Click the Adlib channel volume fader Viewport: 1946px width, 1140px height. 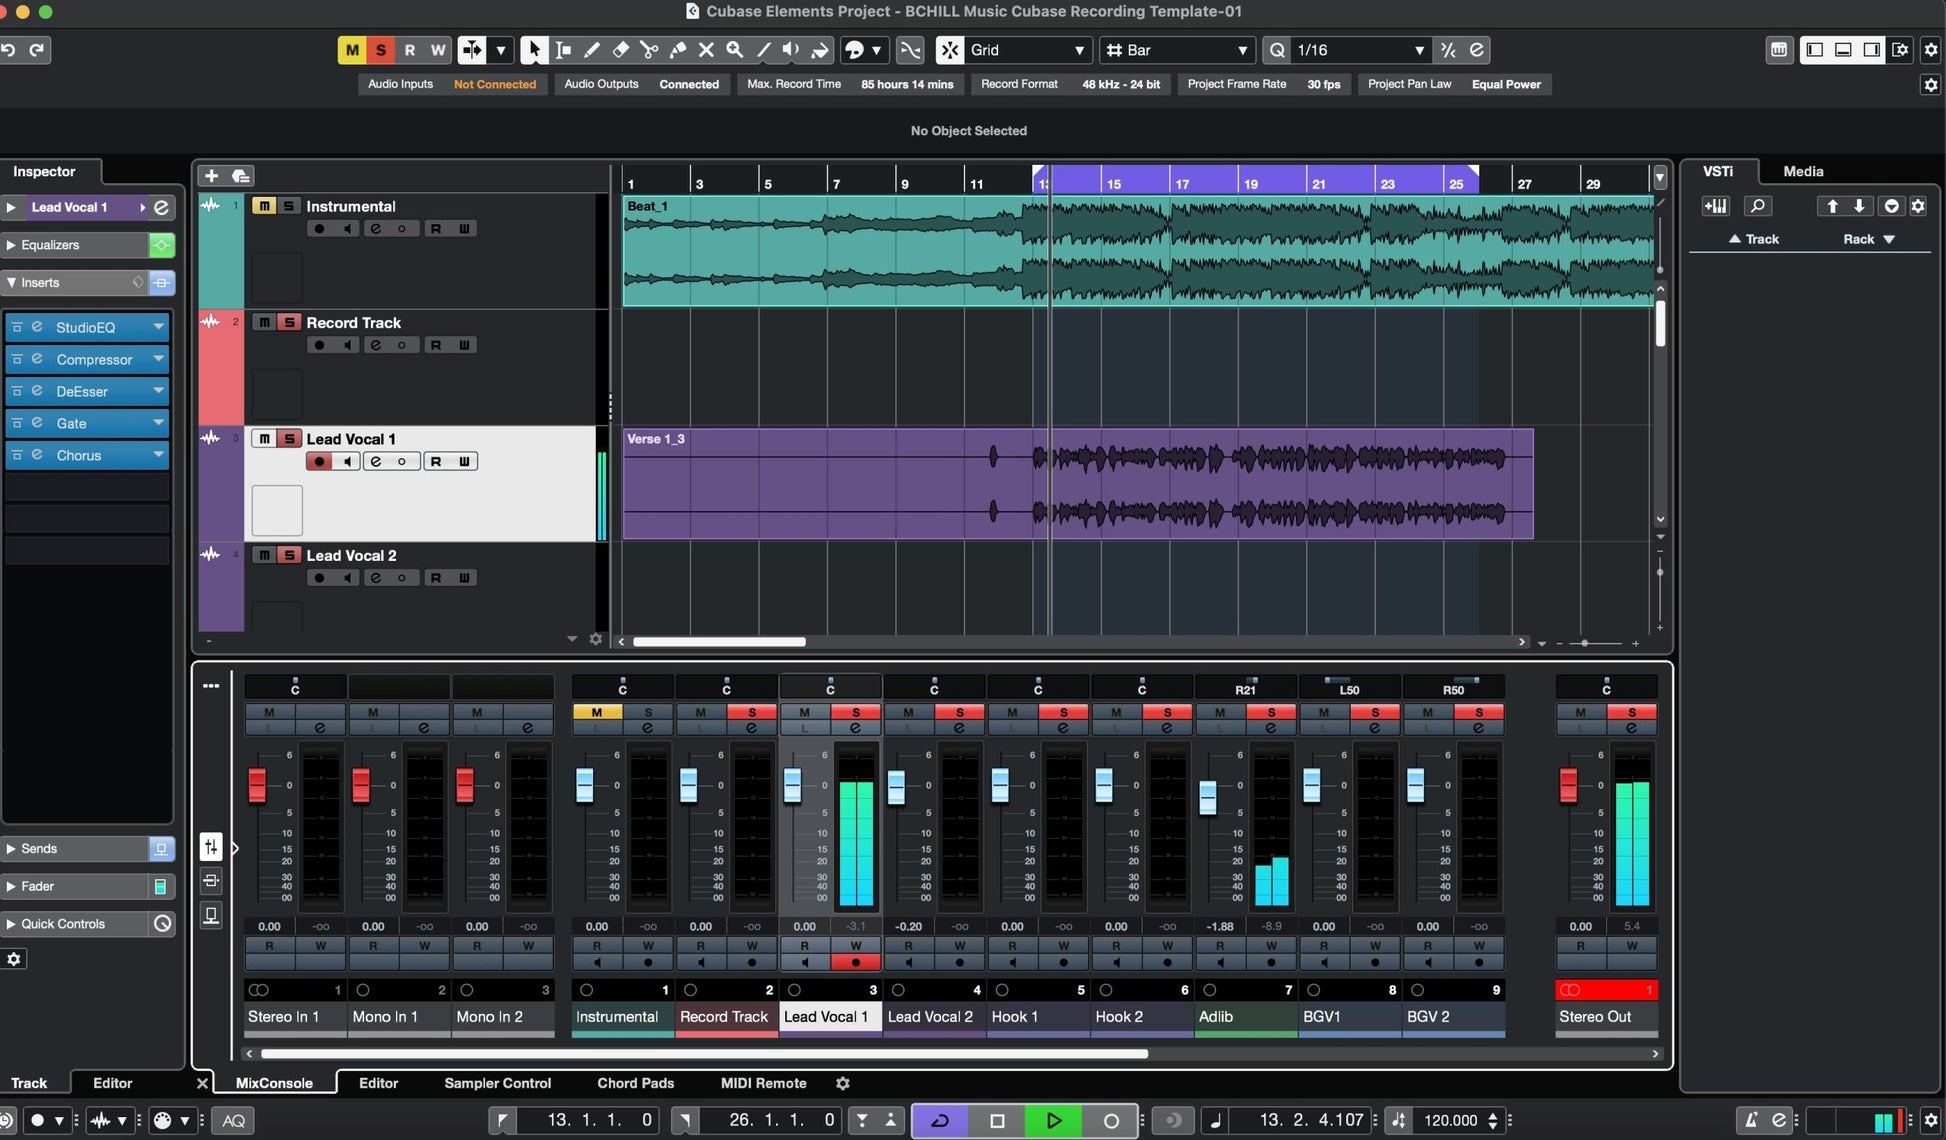(x=1208, y=796)
